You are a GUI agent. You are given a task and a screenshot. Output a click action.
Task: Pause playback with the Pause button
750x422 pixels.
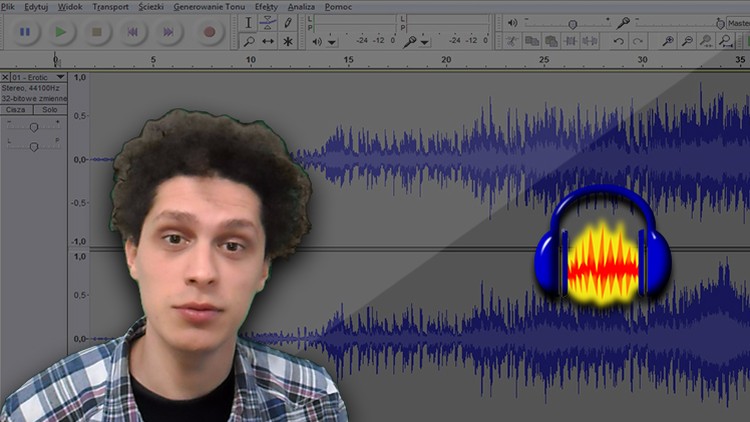(x=25, y=32)
